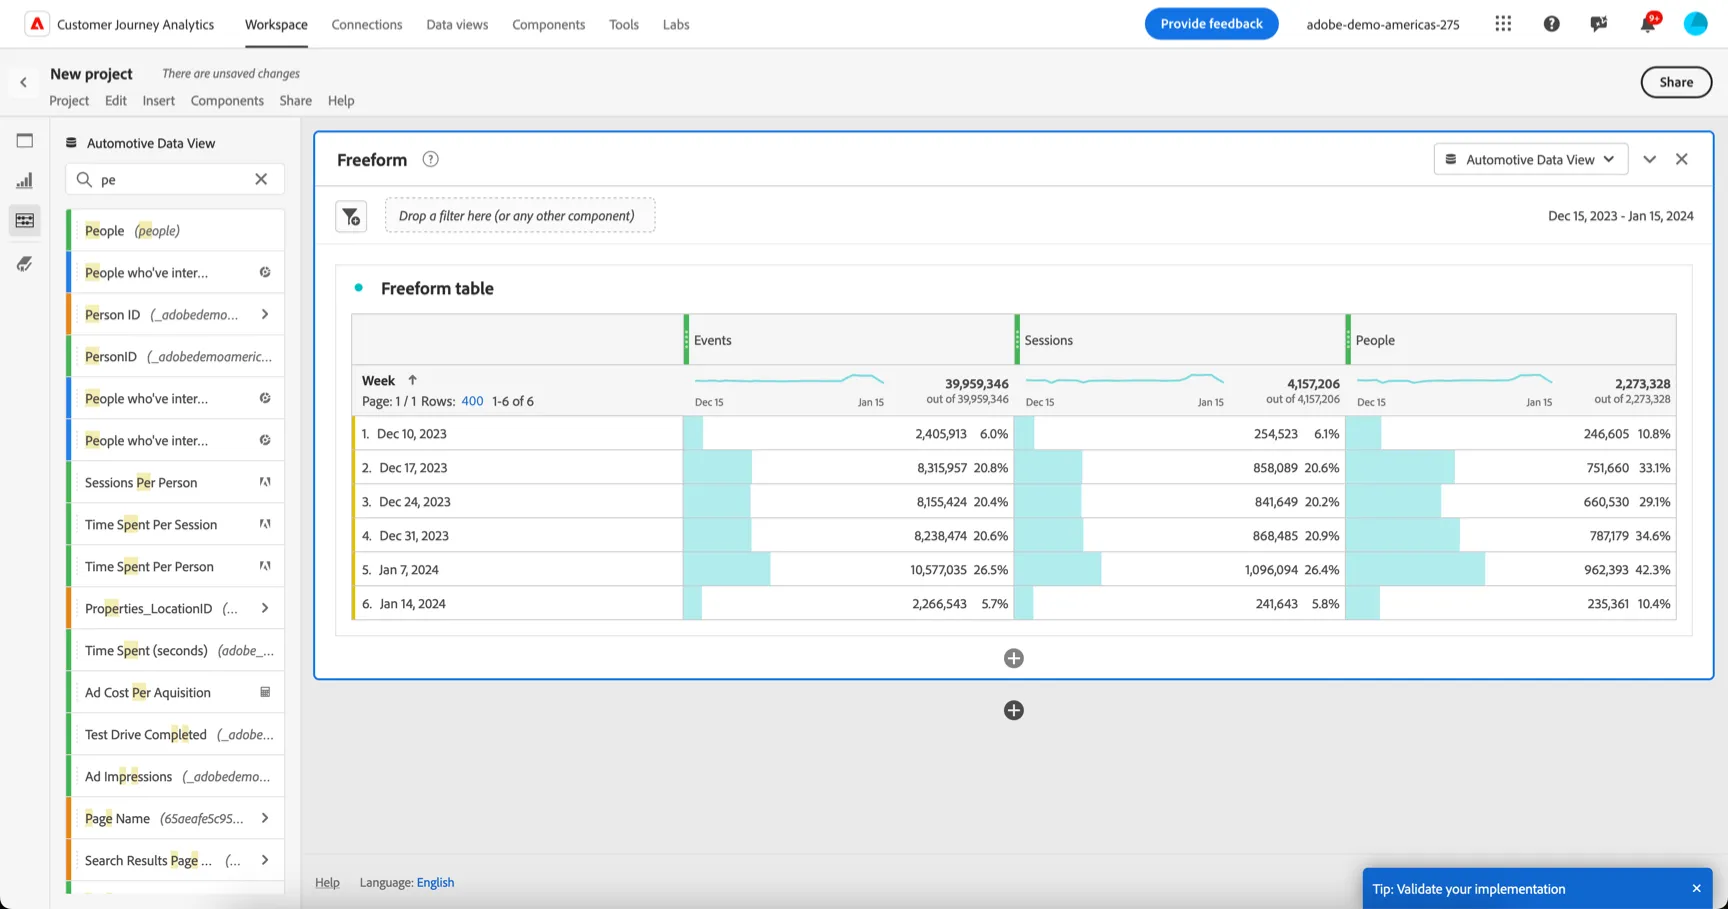The height and width of the screenshot is (909, 1728).
Task: Collapse the Freeform panel chevron
Action: [x=1649, y=160]
